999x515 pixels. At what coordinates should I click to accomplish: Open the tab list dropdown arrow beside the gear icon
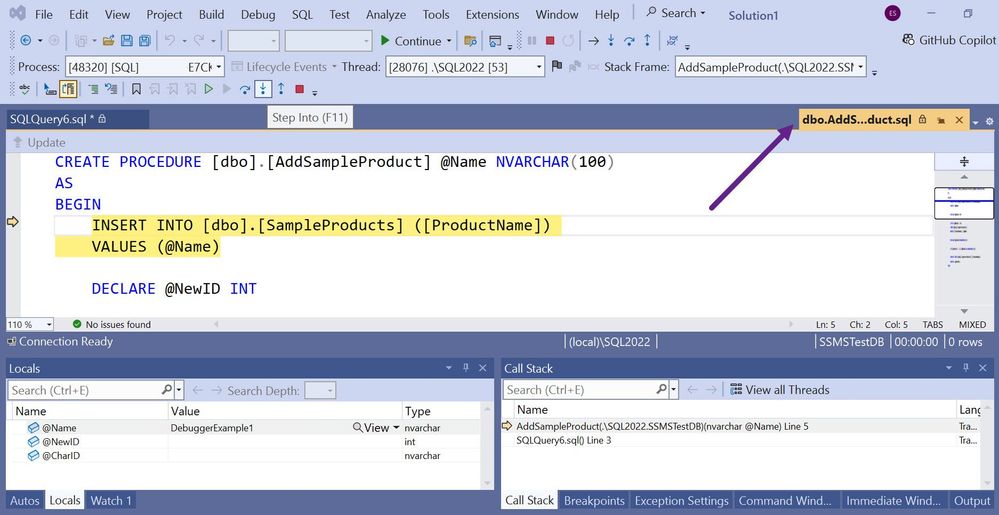click(x=976, y=121)
